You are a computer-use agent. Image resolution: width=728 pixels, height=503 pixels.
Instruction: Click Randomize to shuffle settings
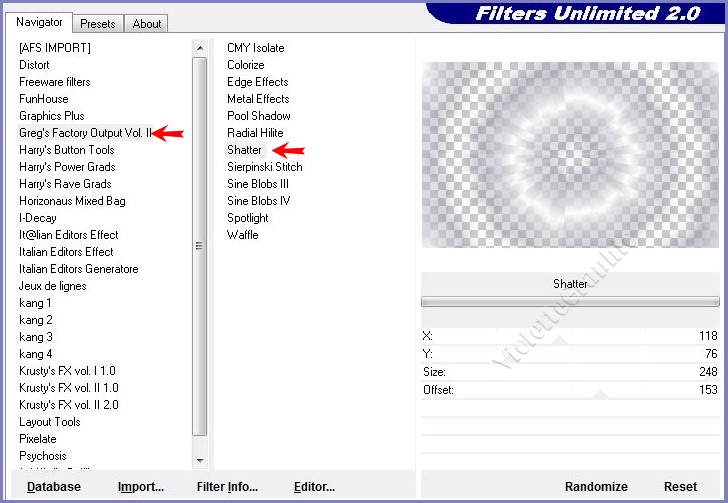pyautogui.click(x=596, y=487)
